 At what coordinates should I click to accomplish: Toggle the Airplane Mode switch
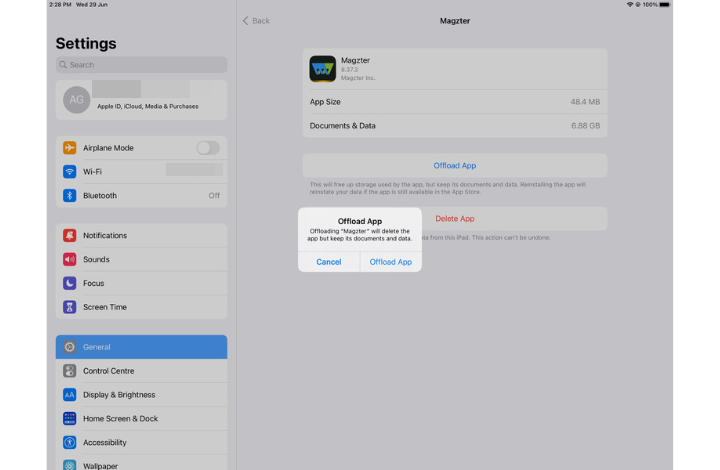point(208,148)
